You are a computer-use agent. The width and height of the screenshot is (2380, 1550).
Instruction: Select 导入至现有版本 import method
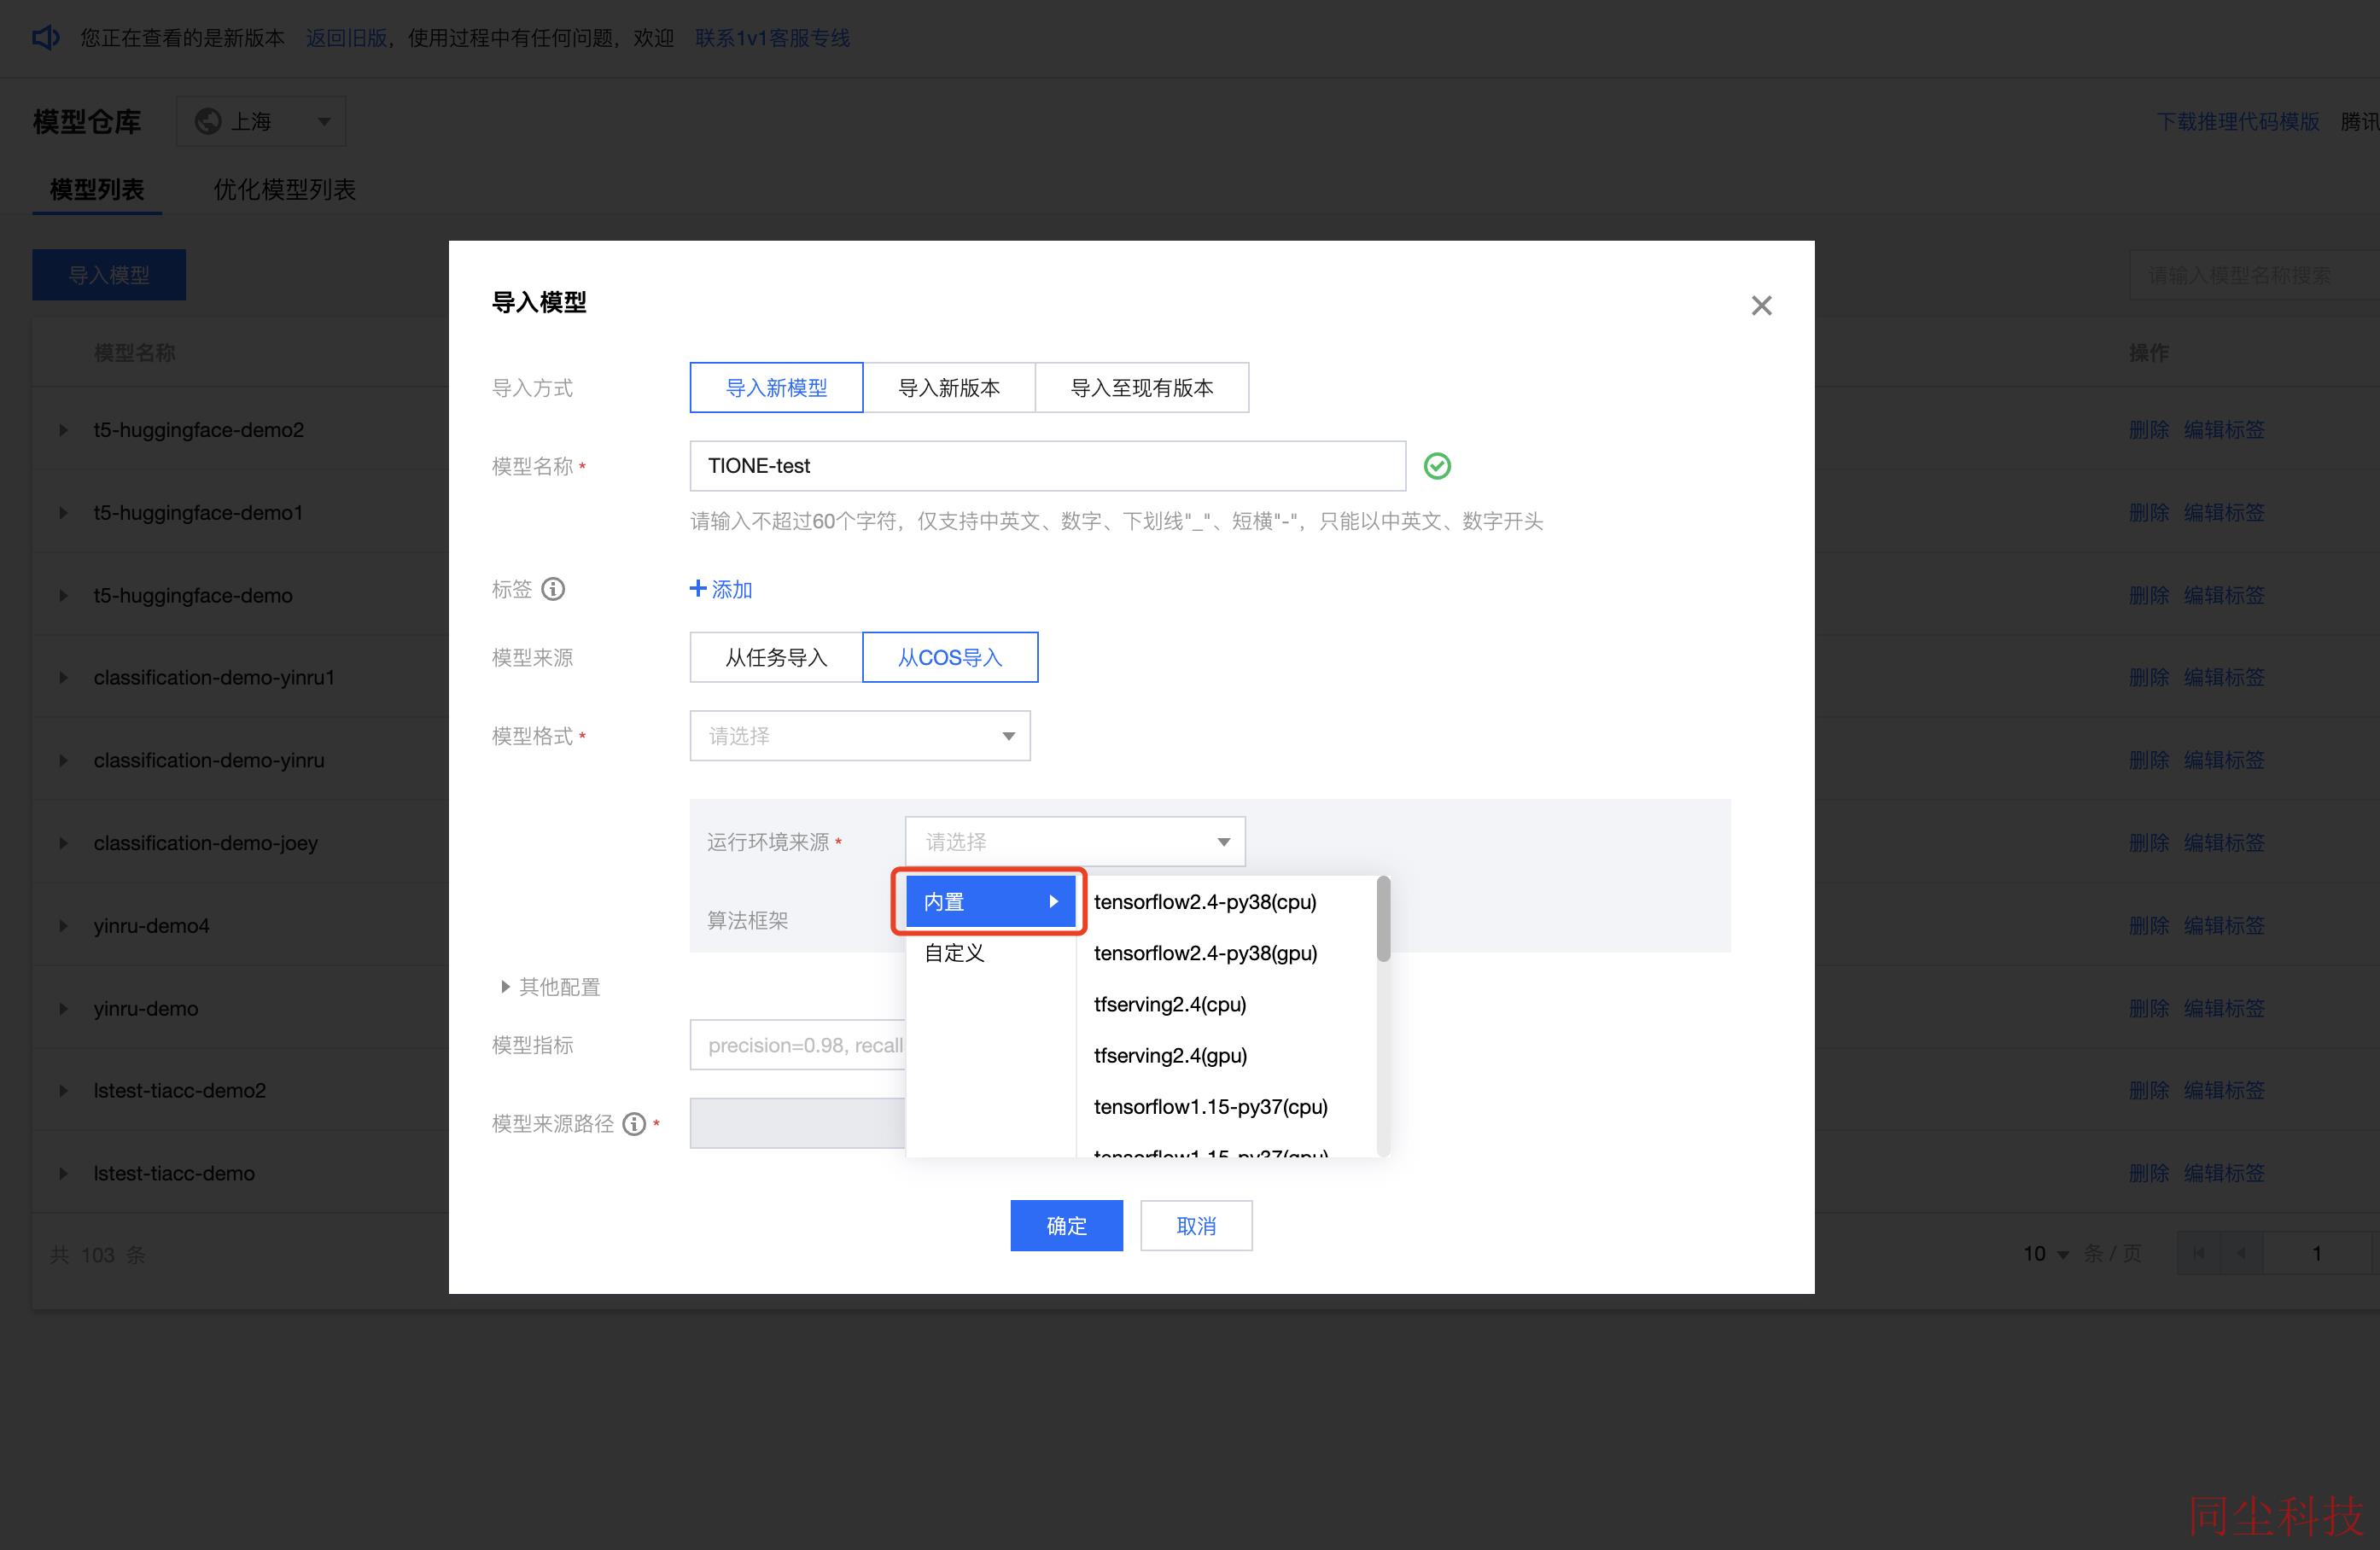1142,387
